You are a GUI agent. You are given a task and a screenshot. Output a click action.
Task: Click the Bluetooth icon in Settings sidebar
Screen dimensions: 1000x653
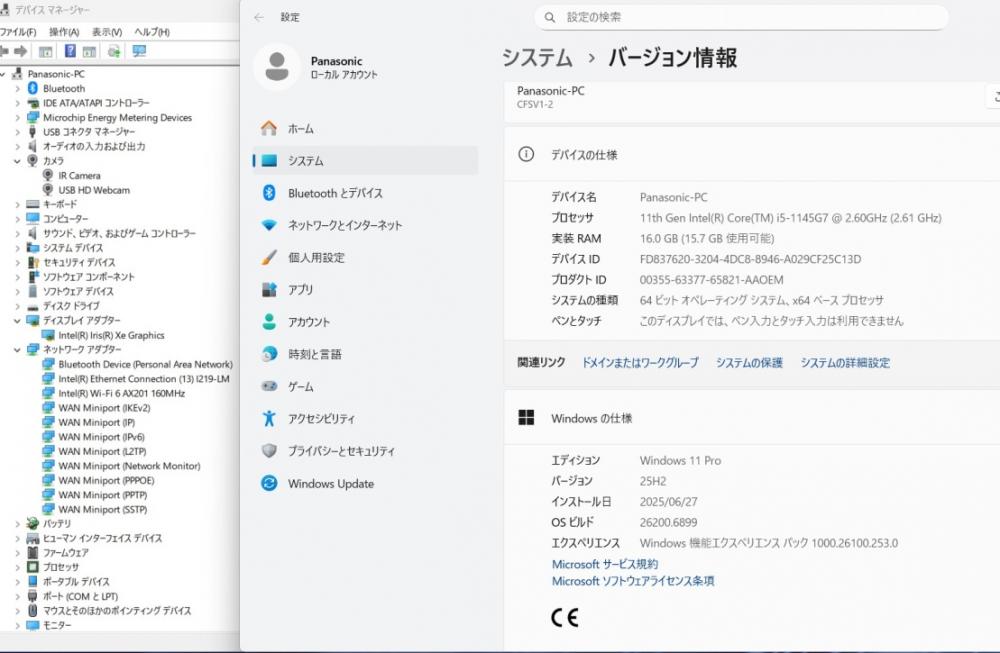tap(268, 193)
